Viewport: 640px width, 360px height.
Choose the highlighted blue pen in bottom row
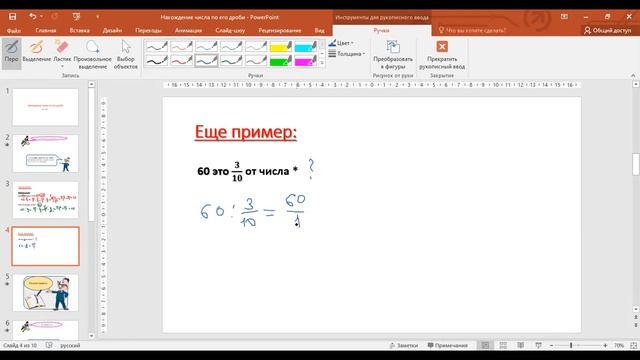coord(207,61)
